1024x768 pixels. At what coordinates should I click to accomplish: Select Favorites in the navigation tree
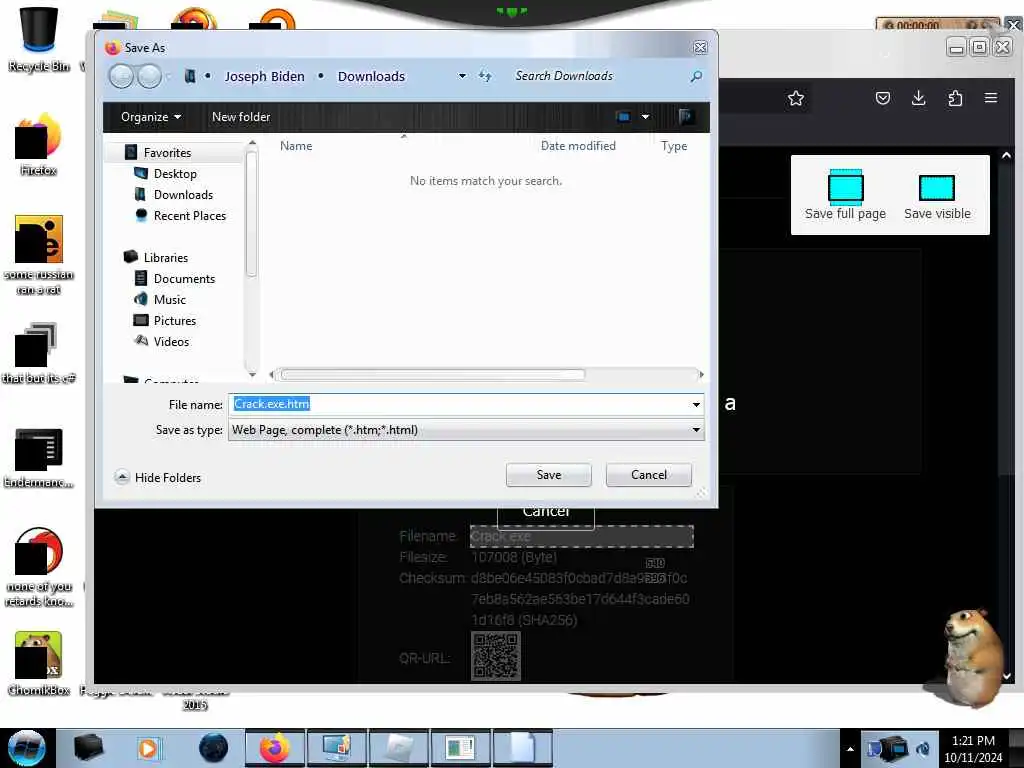[167, 153]
